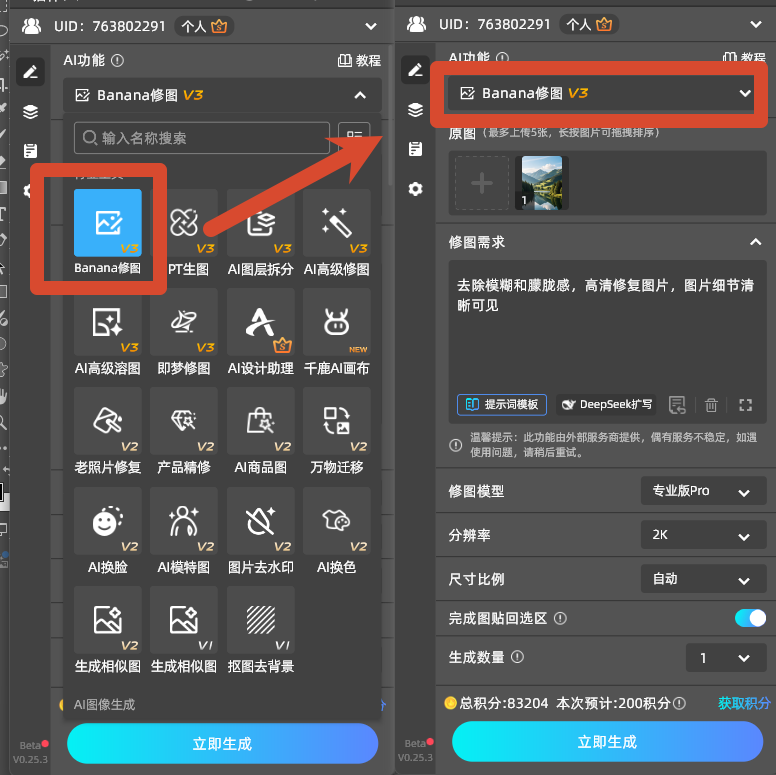This screenshot has height=775, width=776.
Task: Click 立即生成 in left panel
Action: (223, 743)
